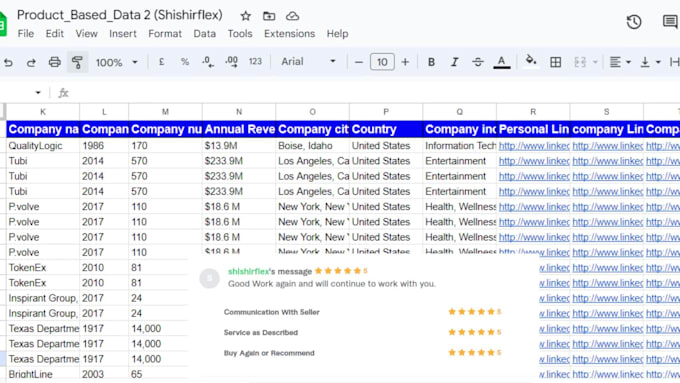Open the Help menu
The height and width of the screenshot is (383, 680).
337,34
